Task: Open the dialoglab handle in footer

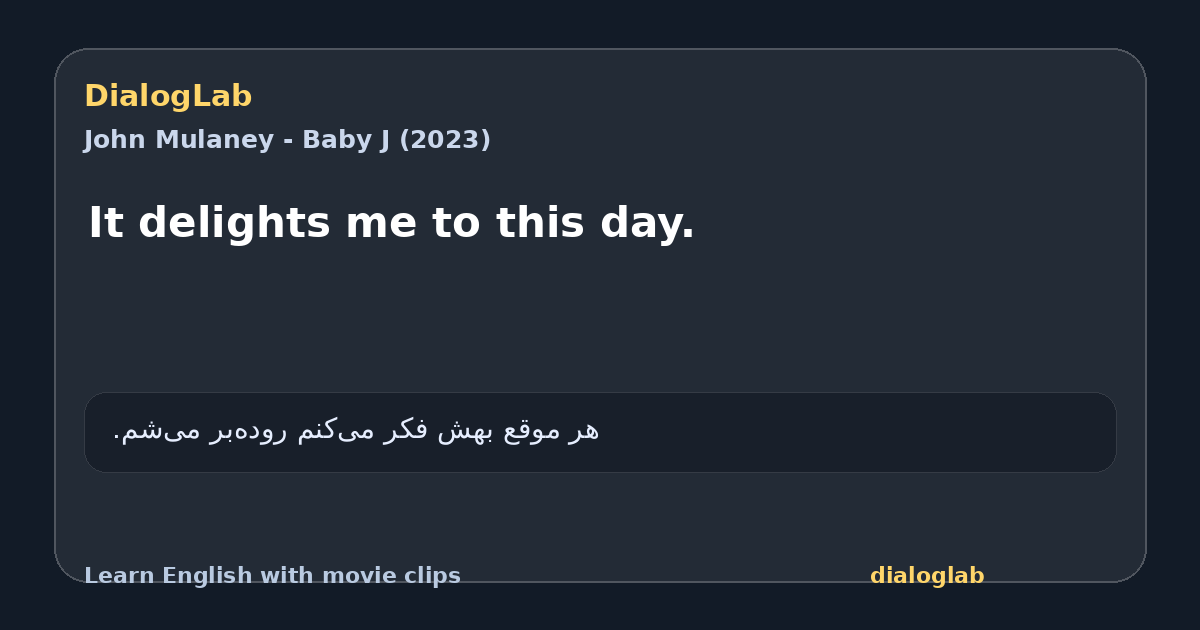Action: coord(927,576)
